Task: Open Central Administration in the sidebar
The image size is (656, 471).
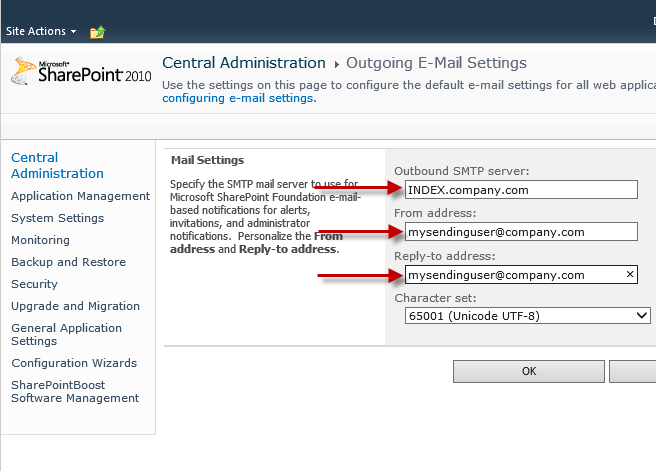Action: (57, 165)
